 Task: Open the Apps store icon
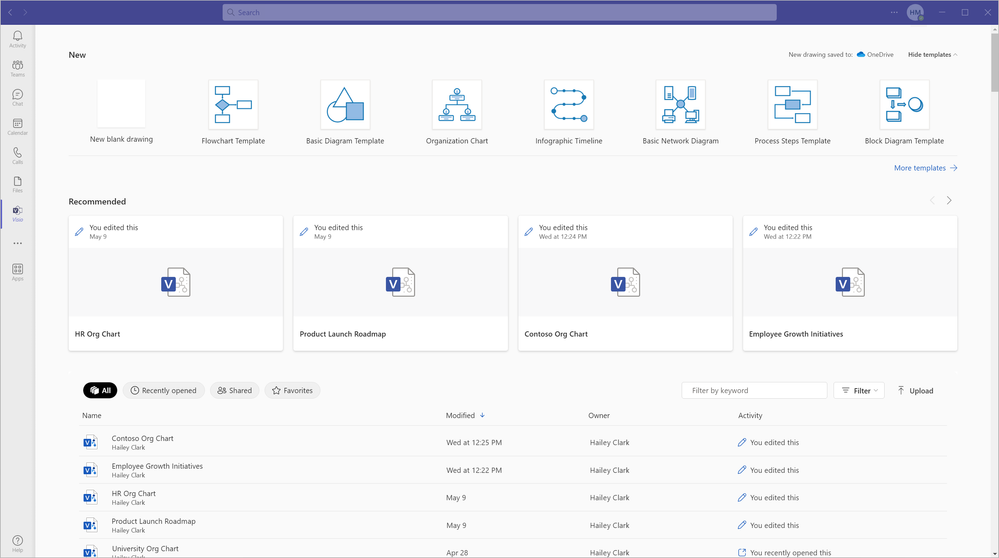coord(17,272)
